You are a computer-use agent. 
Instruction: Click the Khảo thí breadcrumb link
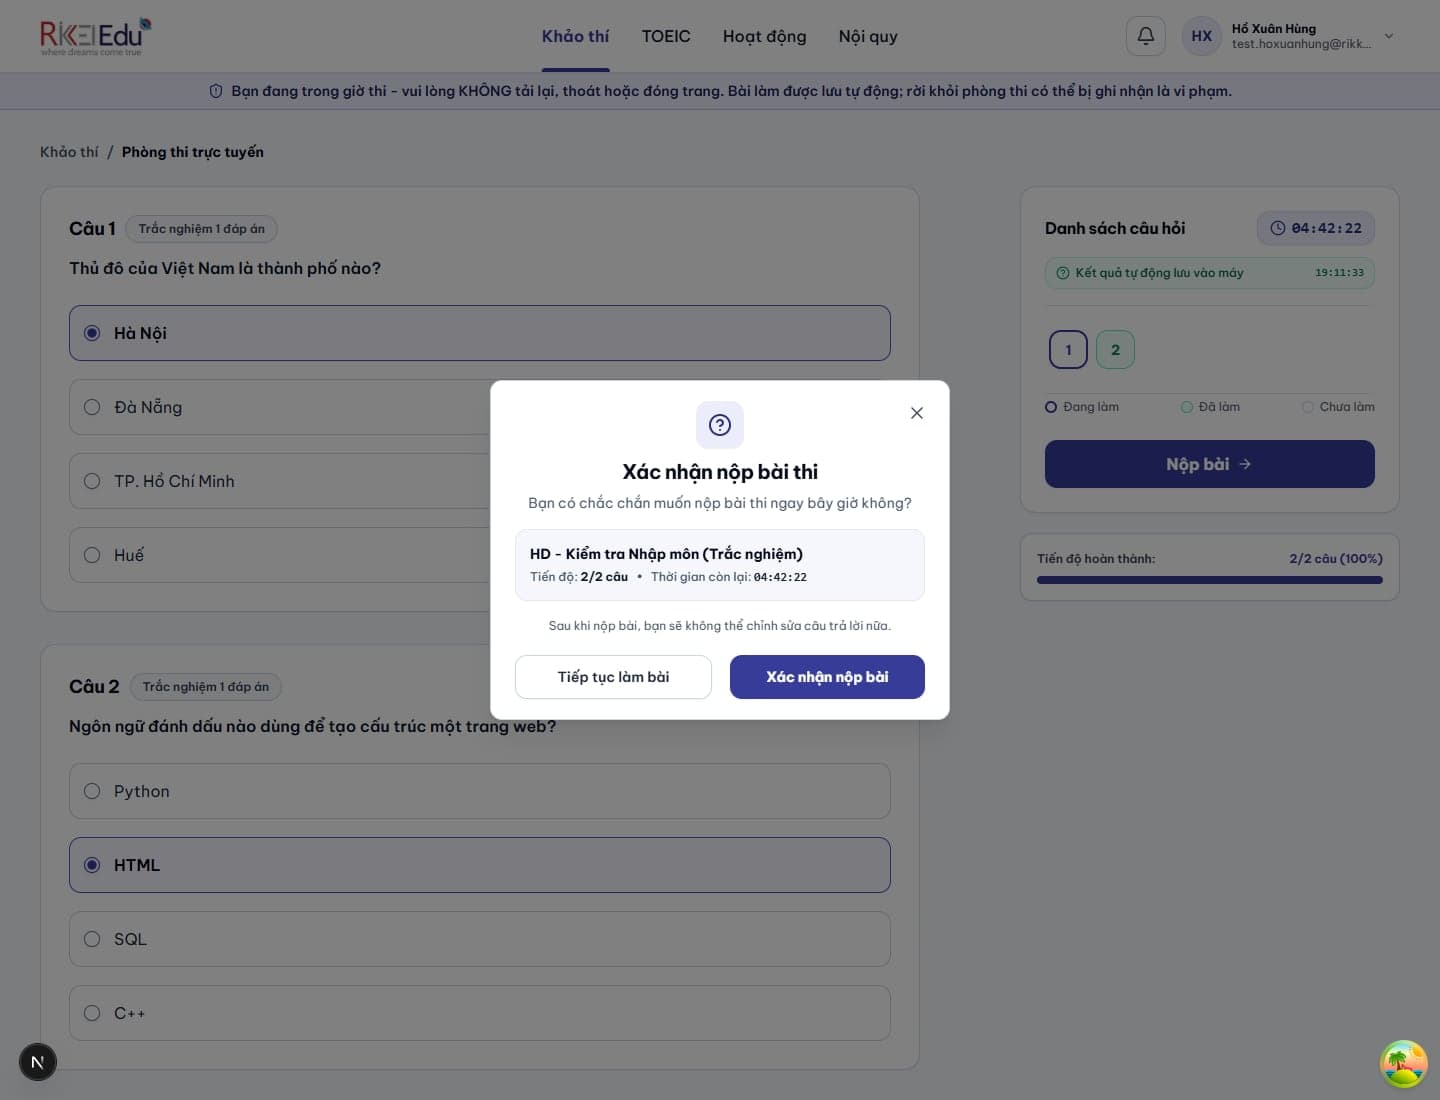(69, 152)
